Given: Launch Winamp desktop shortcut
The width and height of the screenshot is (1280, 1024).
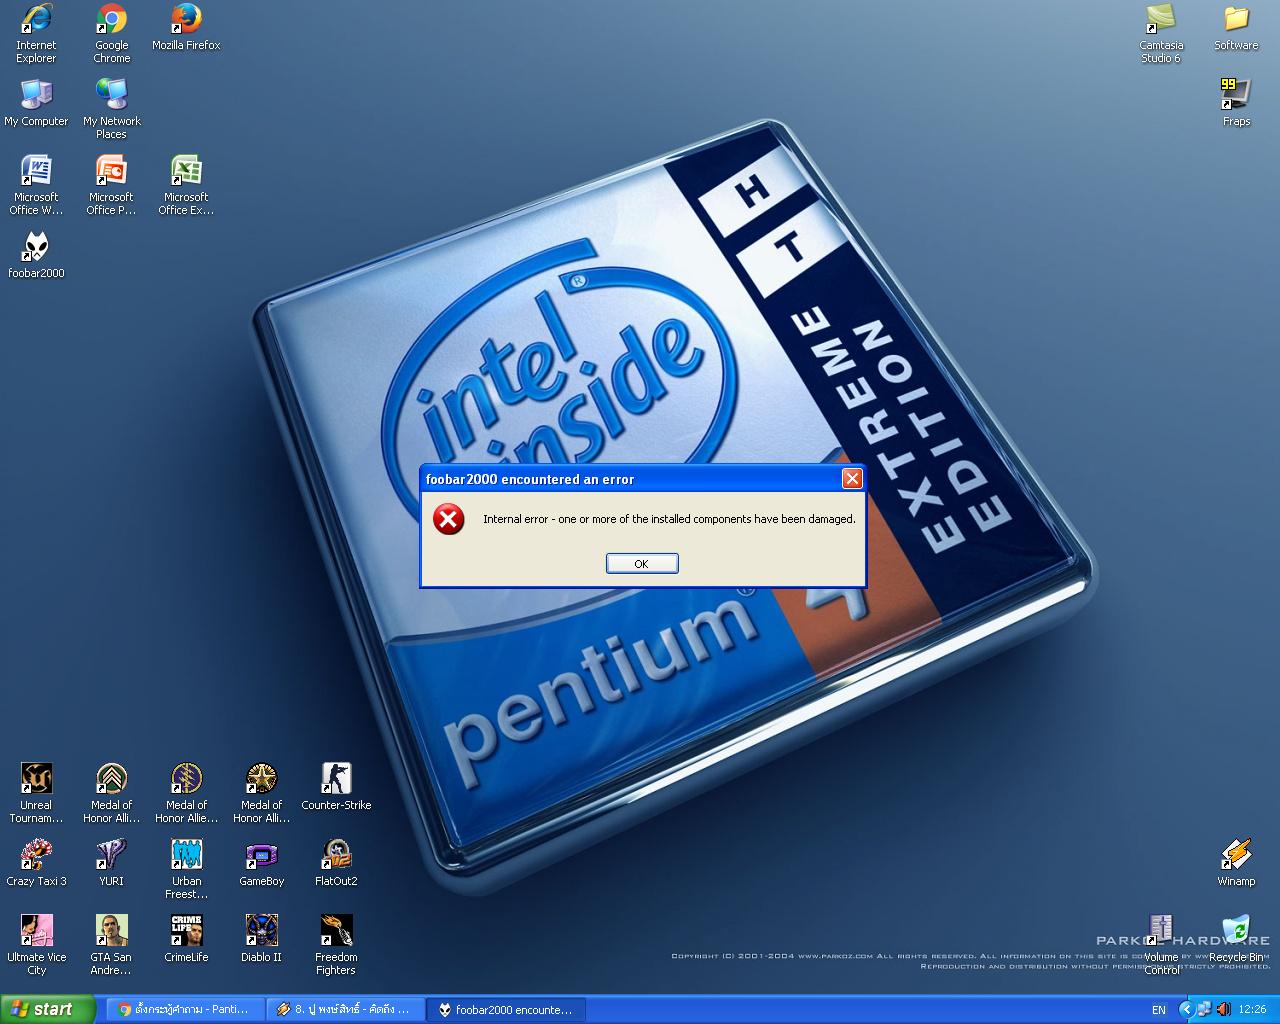Looking at the screenshot, I should (1236, 863).
